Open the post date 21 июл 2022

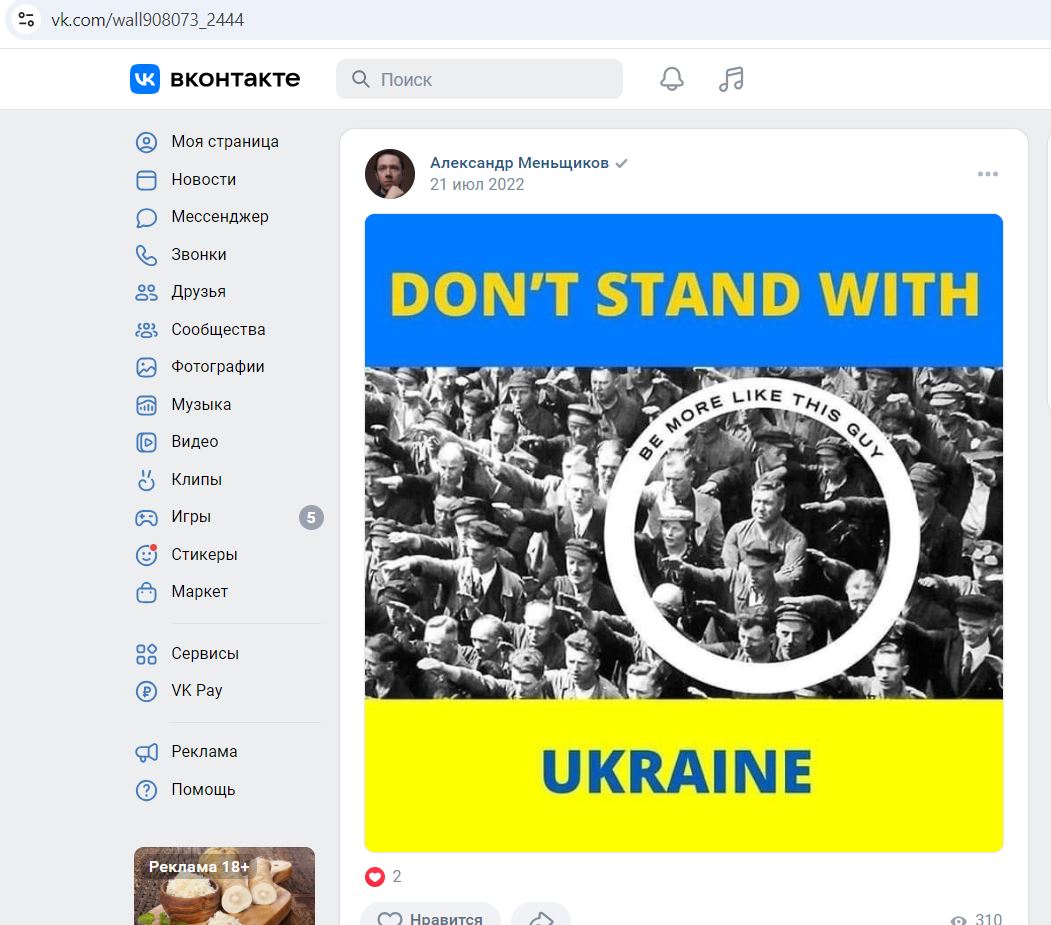click(x=477, y=184)
